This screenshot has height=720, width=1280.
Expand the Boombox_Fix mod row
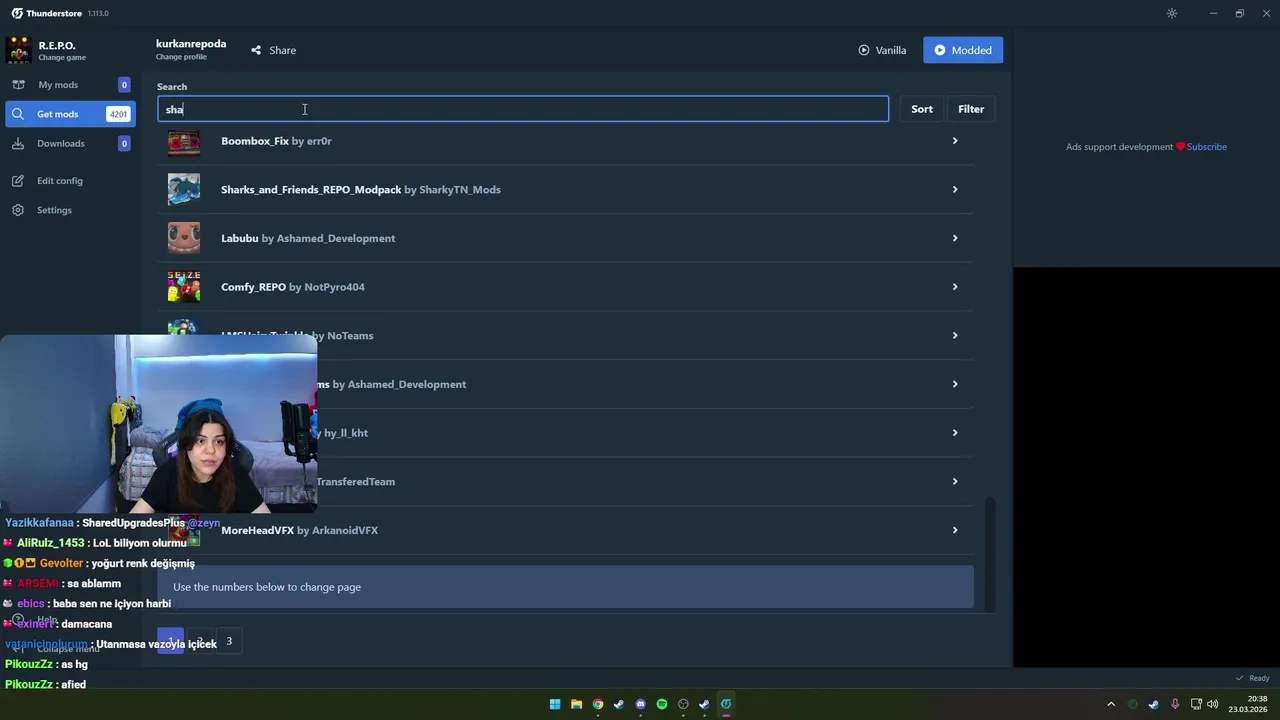(x=955, y=141)
